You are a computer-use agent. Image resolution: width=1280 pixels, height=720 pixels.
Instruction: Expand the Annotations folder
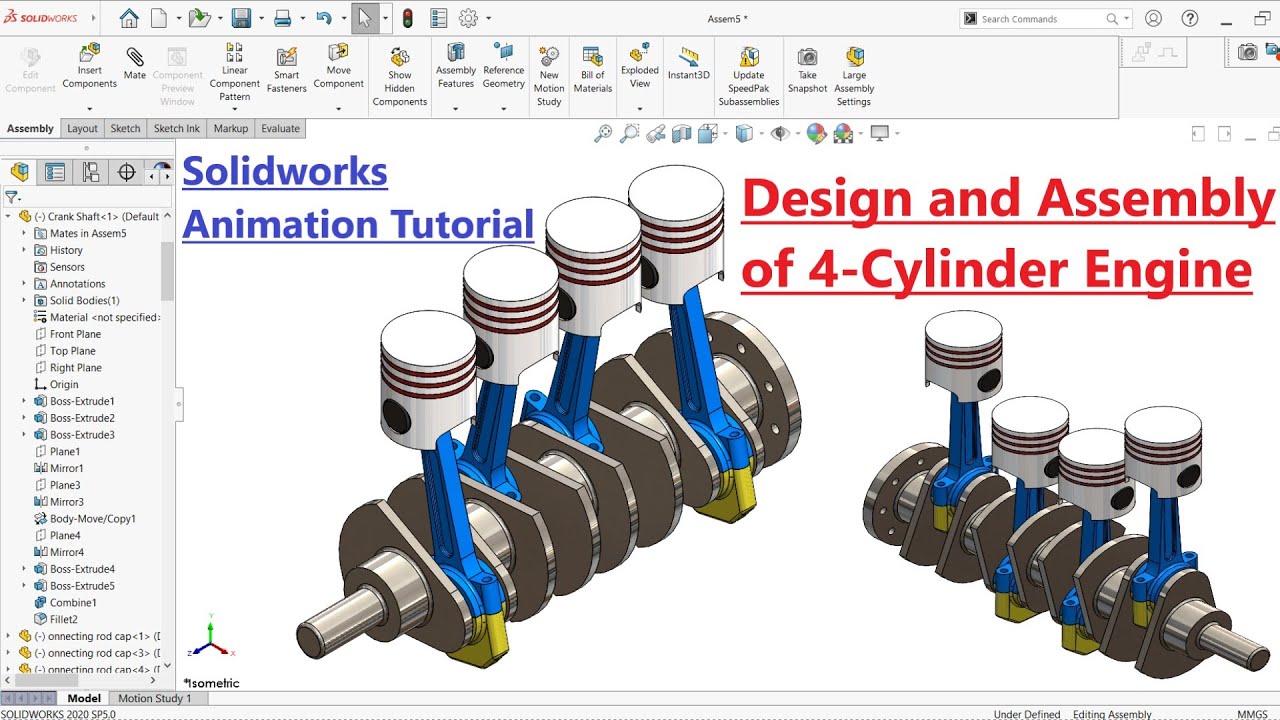click(x=24, y=284)
